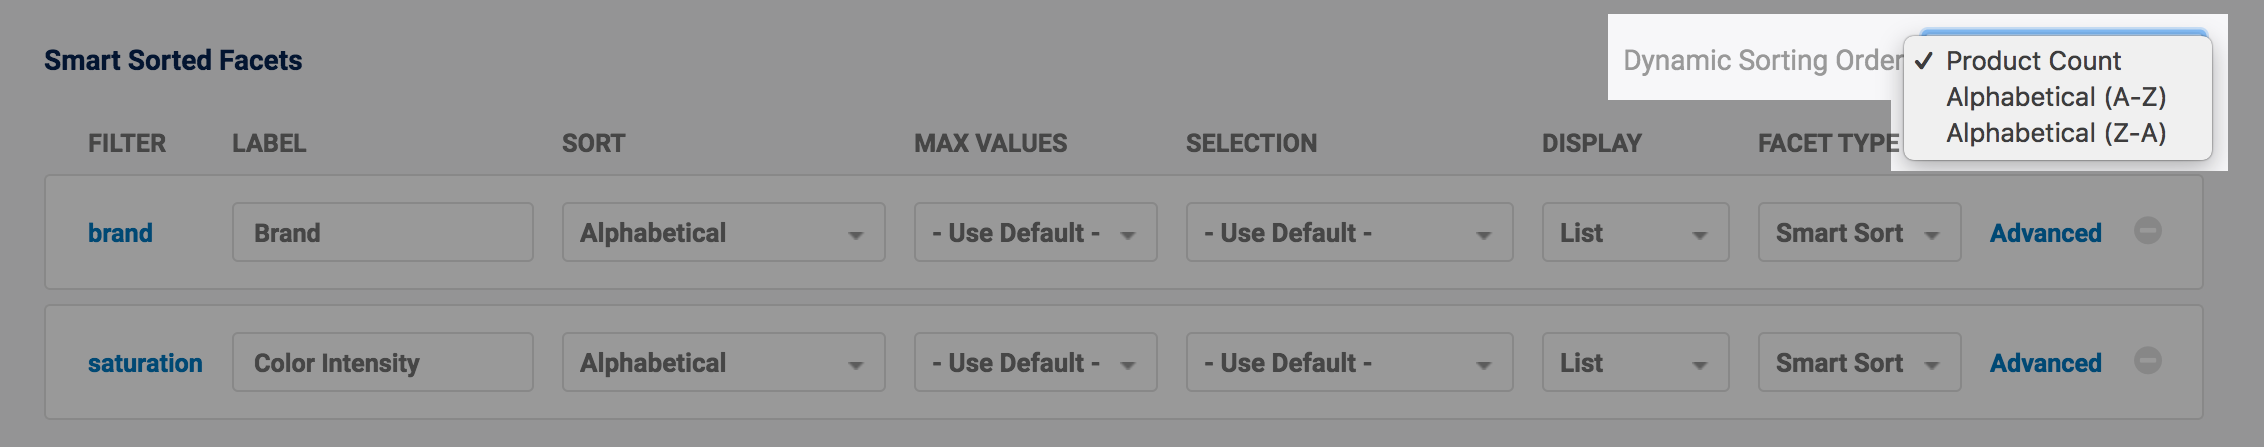
Task: Remove the brand facet row
Action: pos(2147,231)
